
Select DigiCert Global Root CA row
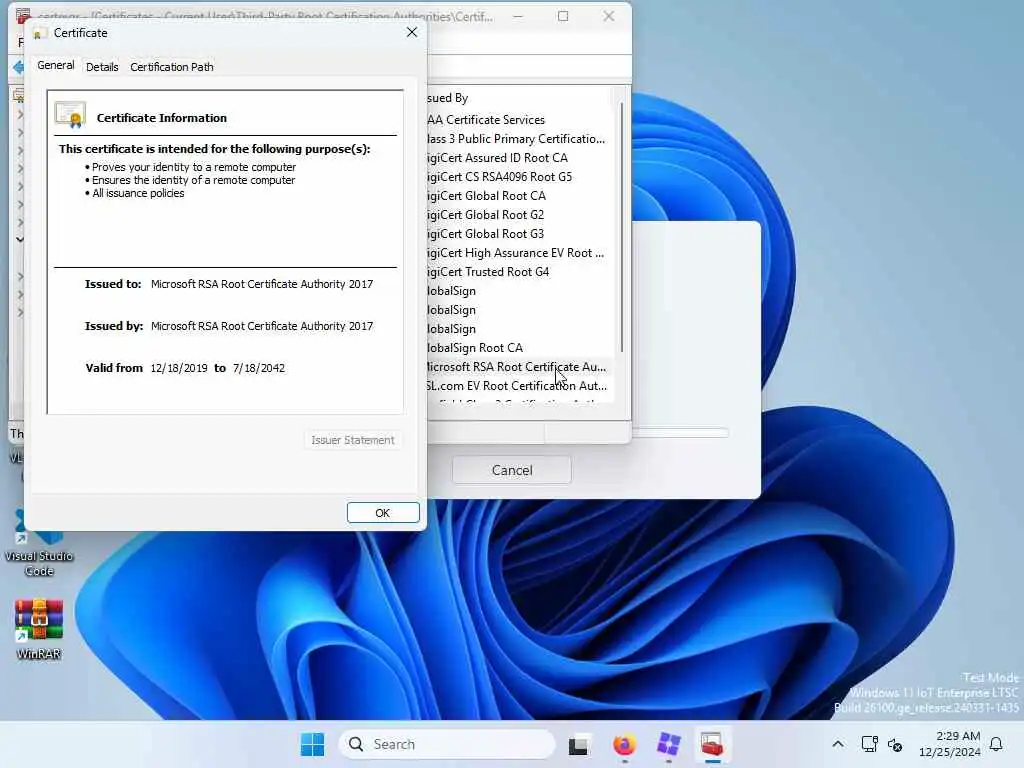tap(519, 195)
